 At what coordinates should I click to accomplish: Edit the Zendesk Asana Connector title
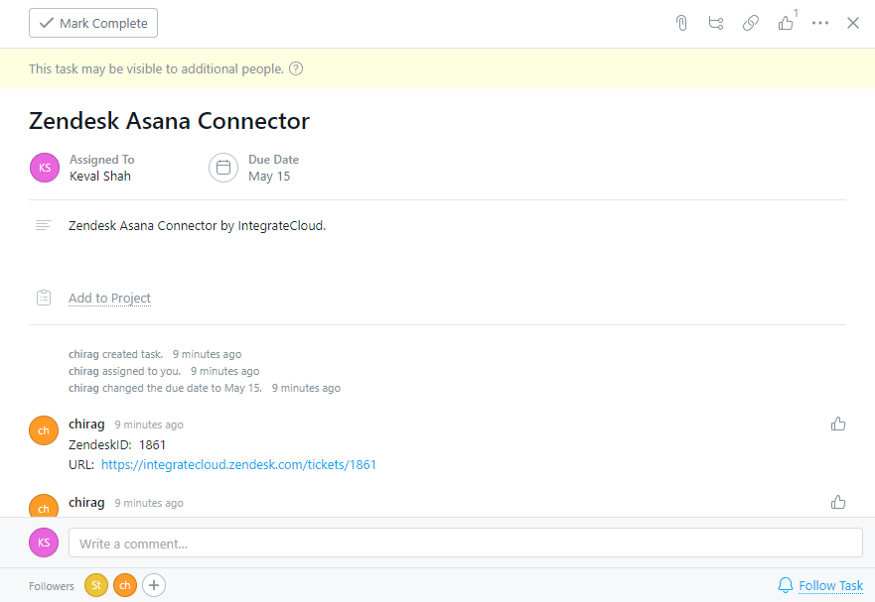click(x=169, y=121)
